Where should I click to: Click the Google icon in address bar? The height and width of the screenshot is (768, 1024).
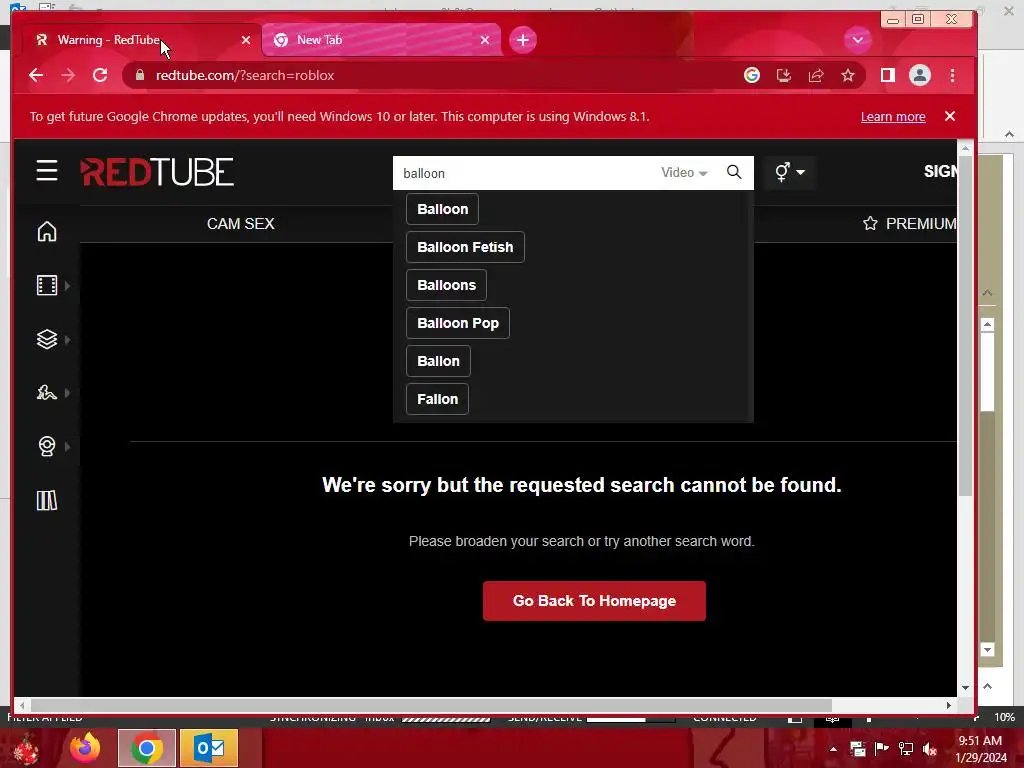[x=752, y=75]
